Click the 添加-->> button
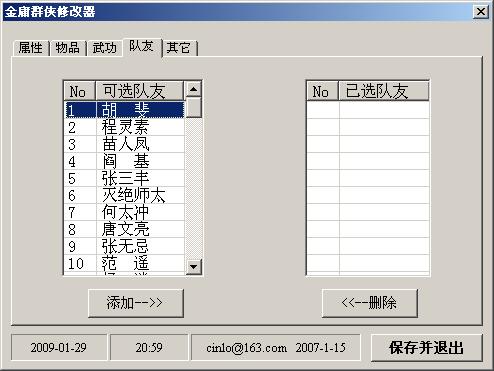This screenshot has width=494, height=371. coord(136,303)
